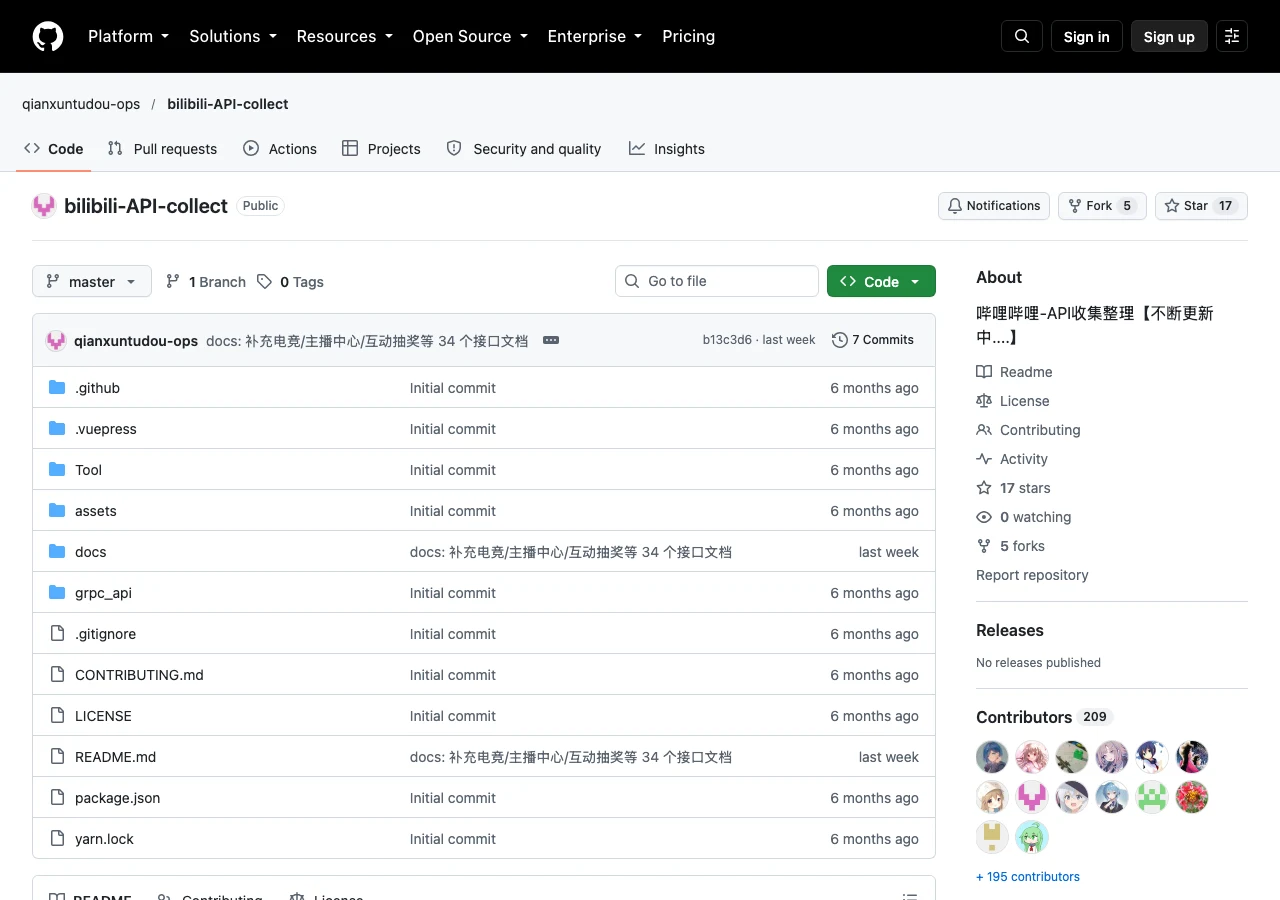This screenshot has width=1280, height=900.
Task: Click the watching eye icon
Action: click(984, 517)
